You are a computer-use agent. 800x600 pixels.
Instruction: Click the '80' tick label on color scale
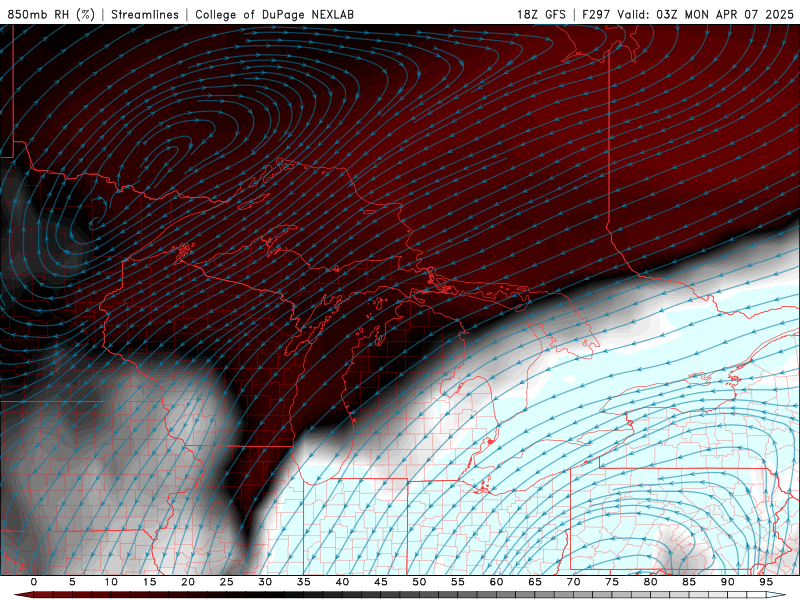click(x=650, y=582)
